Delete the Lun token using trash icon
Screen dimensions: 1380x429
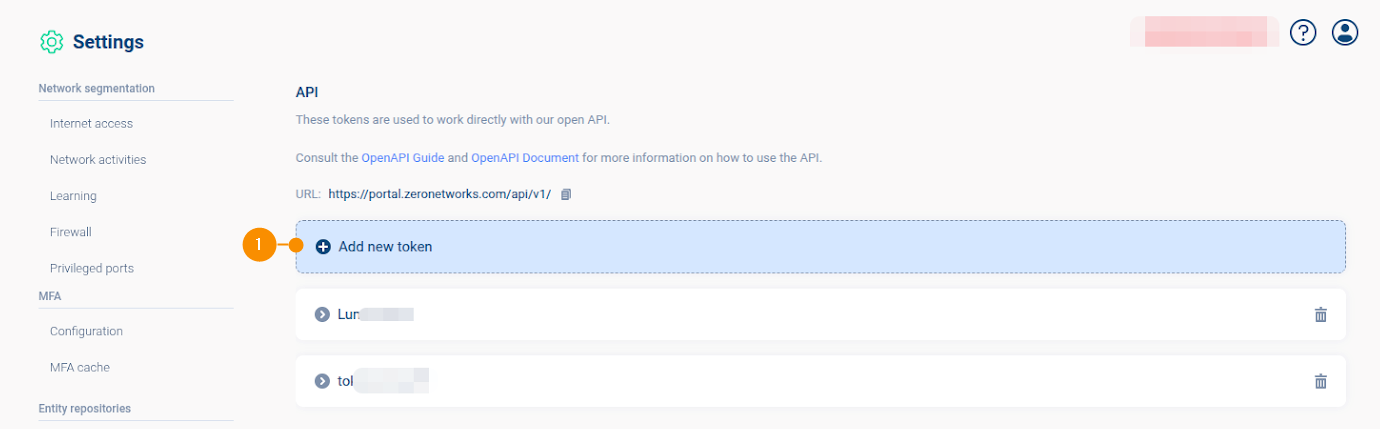pyautogui.click(x=1320, y=315)
